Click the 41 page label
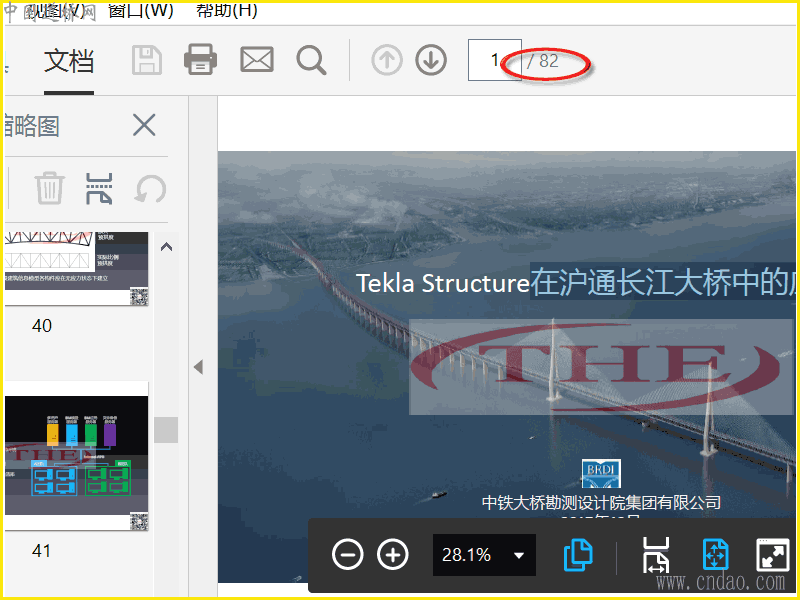The width and height of the screenshot is (800, 600). 41,551
